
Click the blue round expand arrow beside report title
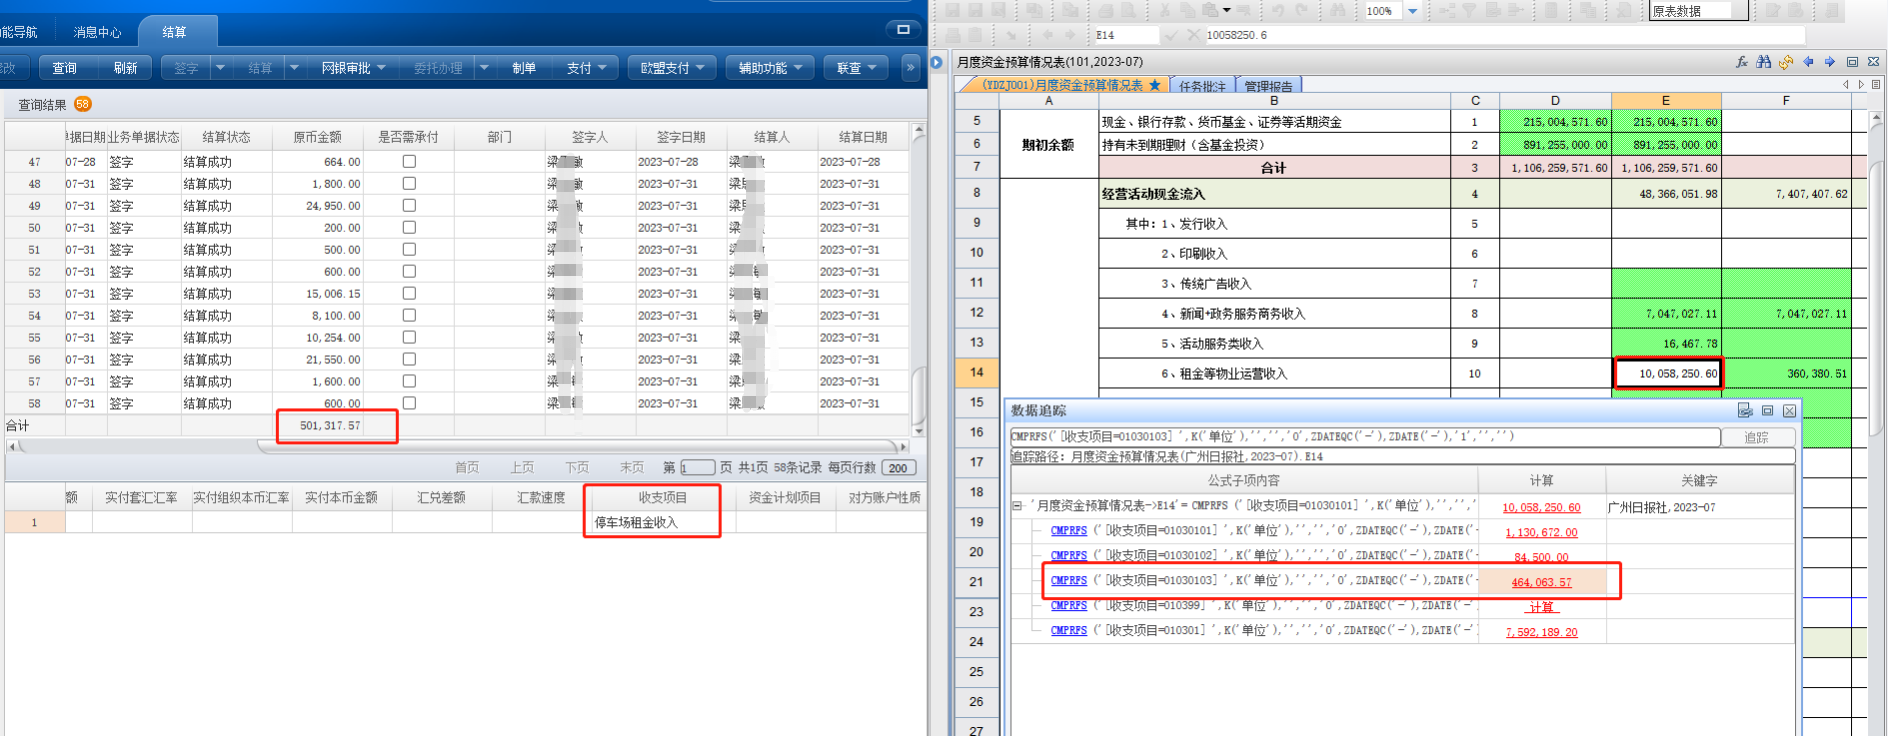click(x=937, y=62)
